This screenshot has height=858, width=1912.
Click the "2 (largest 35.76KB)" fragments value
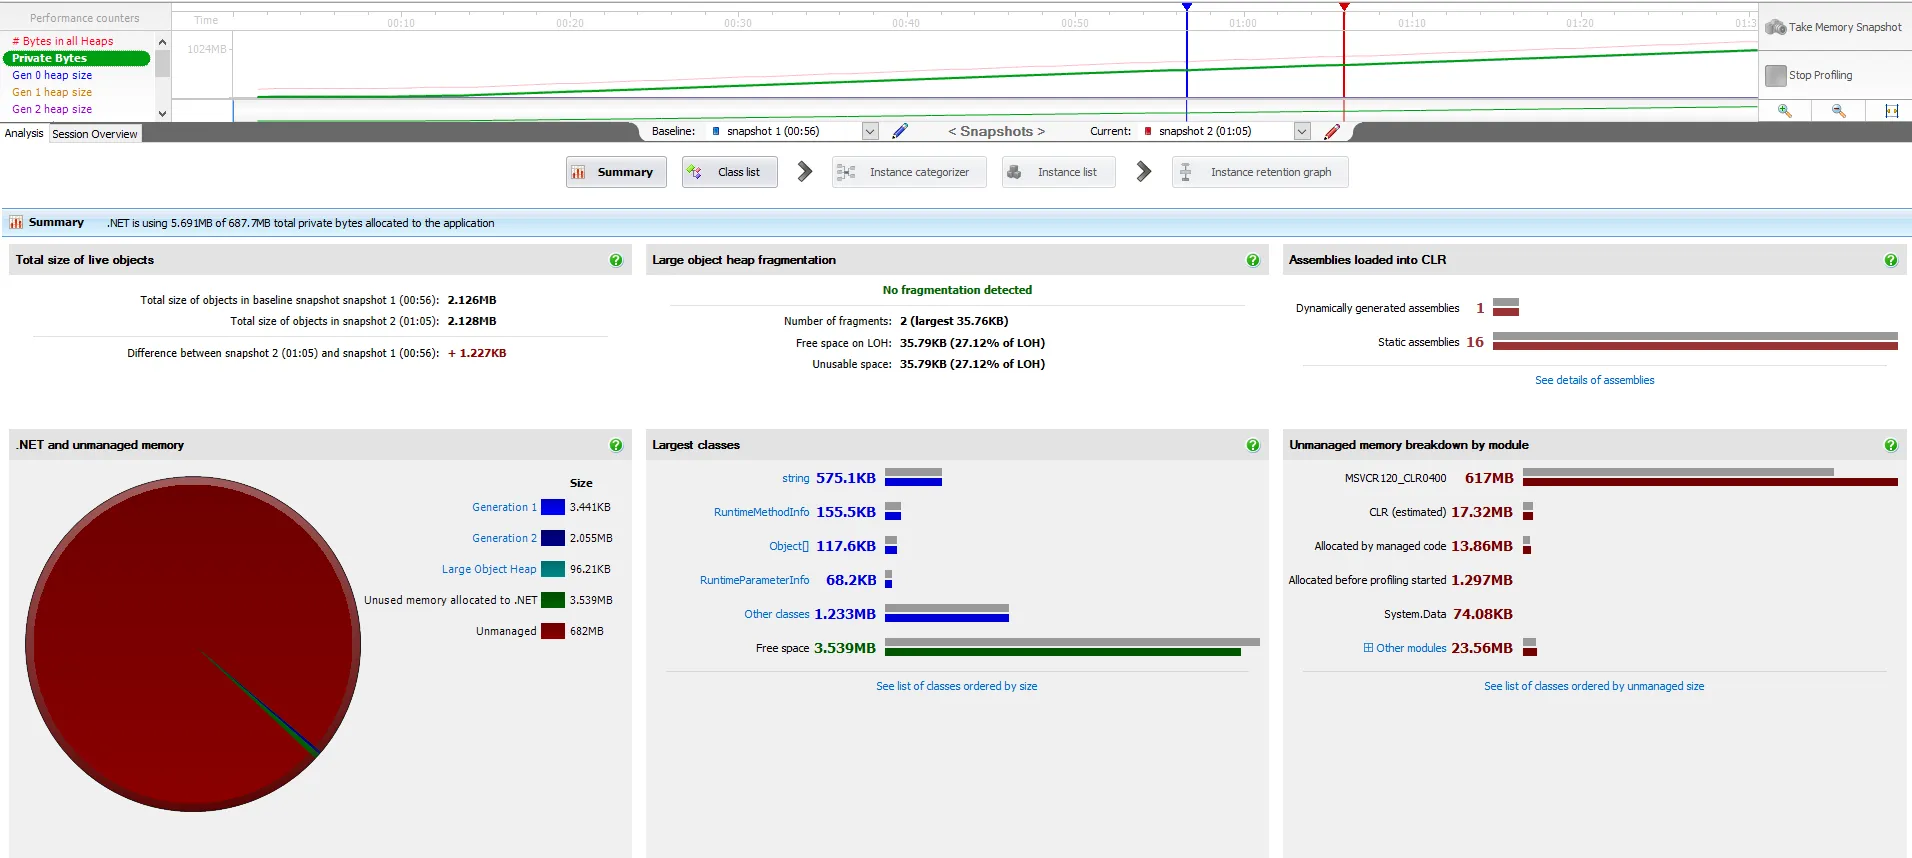[954, 321]
